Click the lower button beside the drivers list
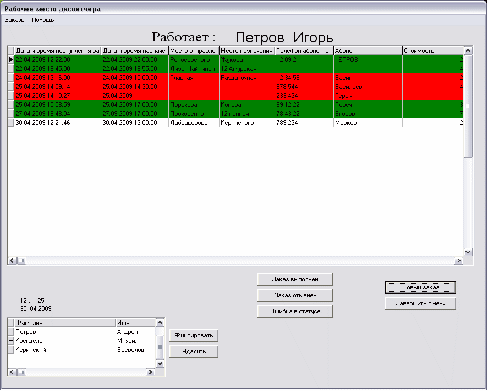 coord(194,351)
